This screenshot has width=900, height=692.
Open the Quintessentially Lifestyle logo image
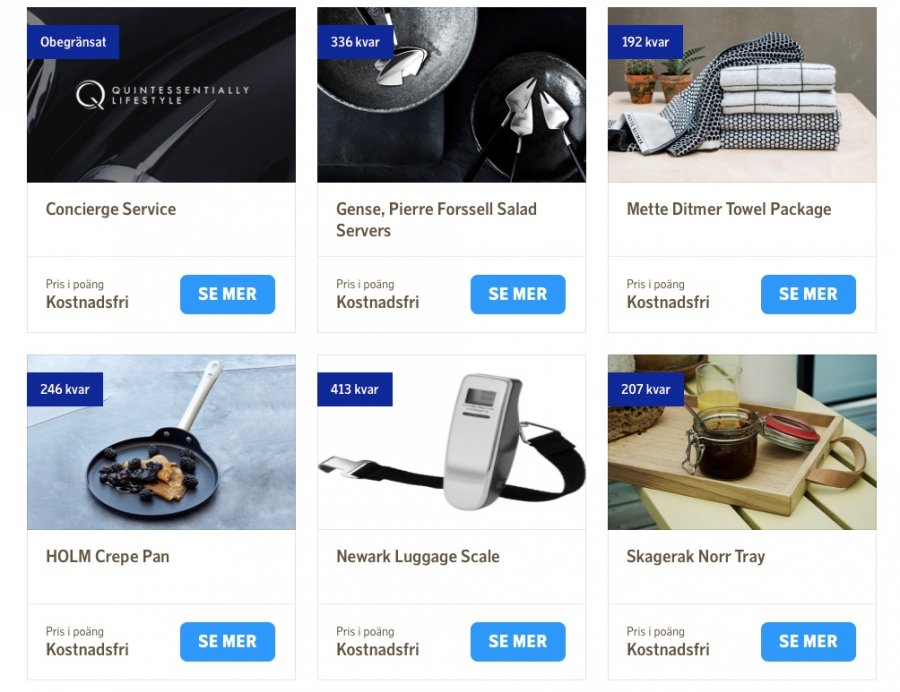click(161, 95)
